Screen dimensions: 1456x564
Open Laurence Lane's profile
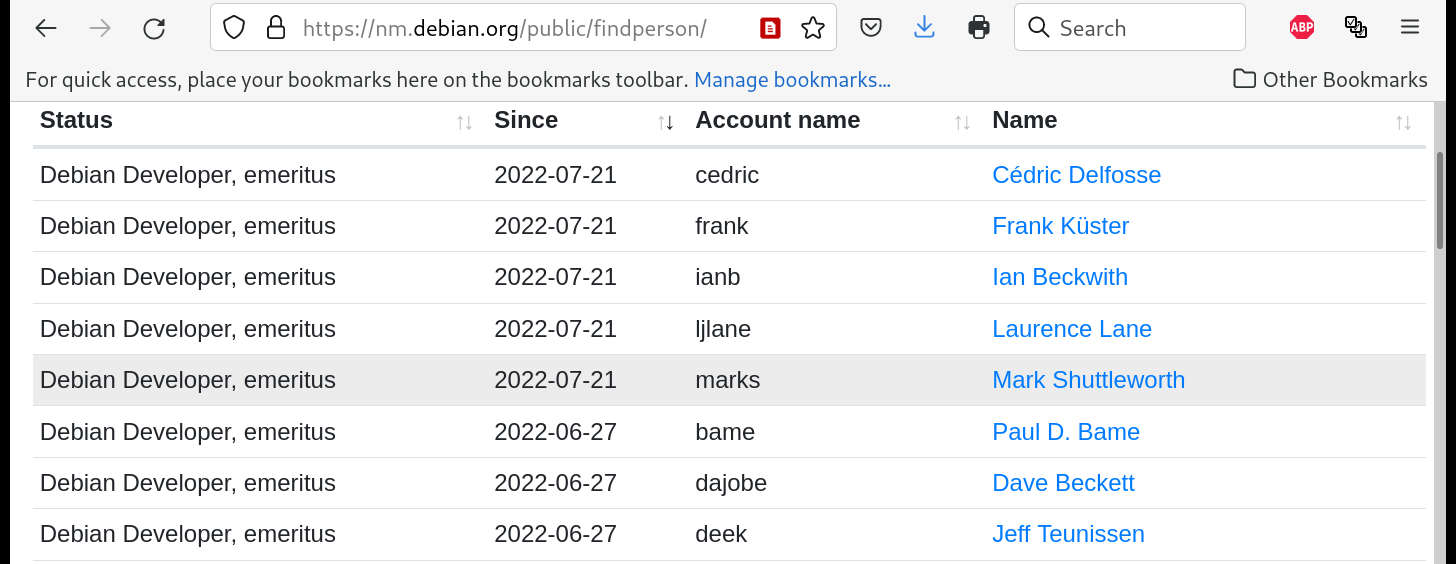point(1072,329)
